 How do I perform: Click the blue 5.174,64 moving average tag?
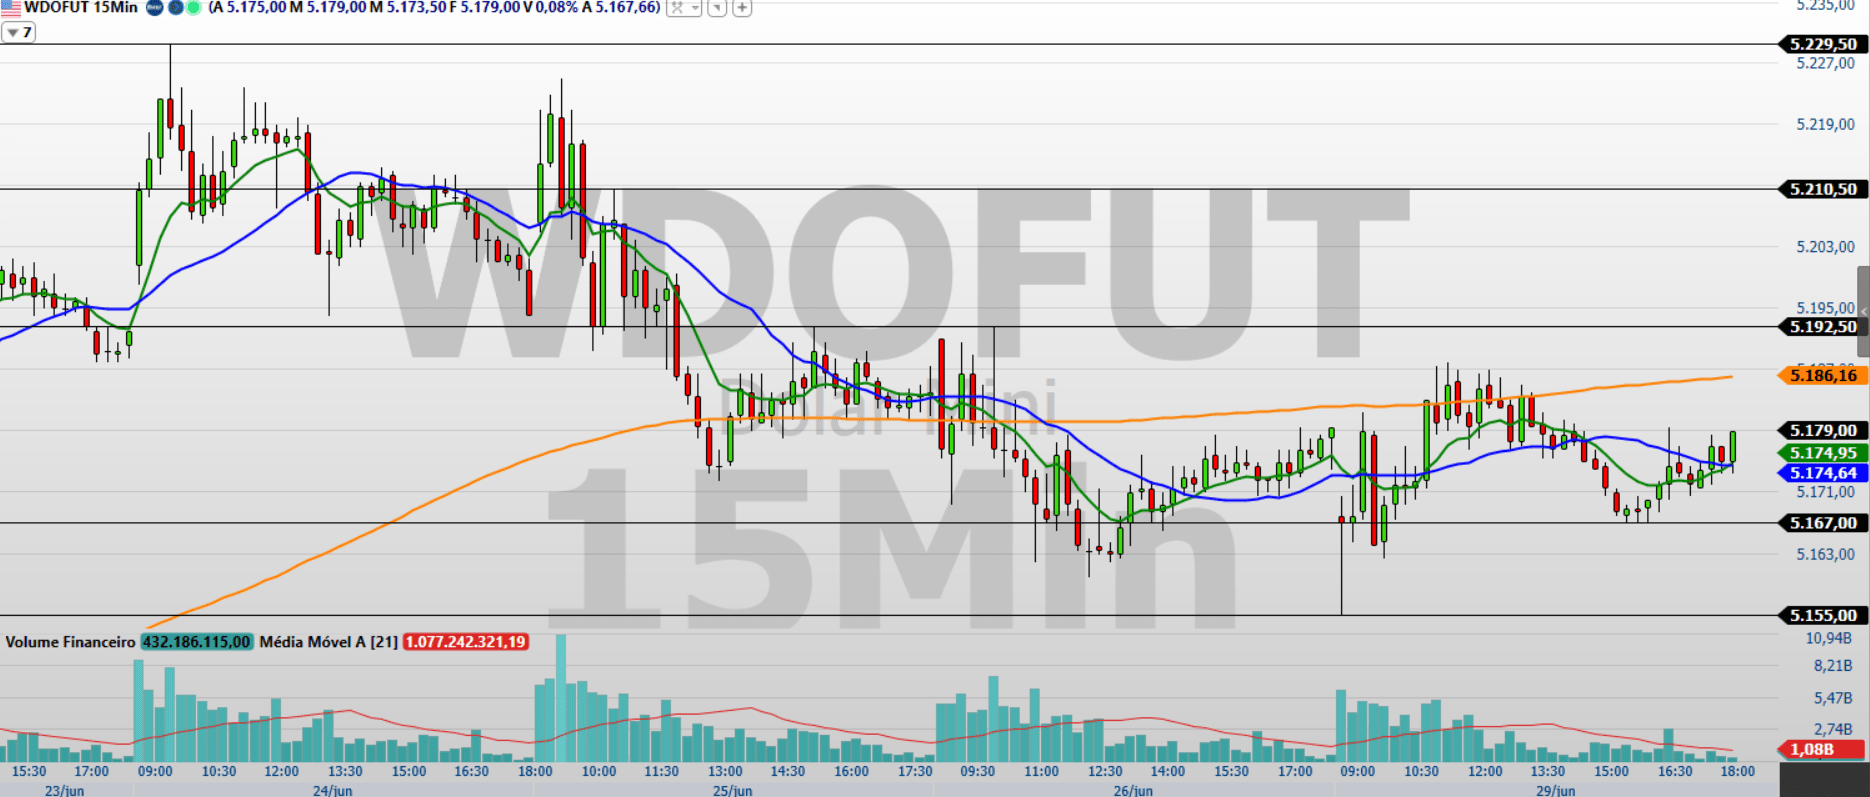1823,473
